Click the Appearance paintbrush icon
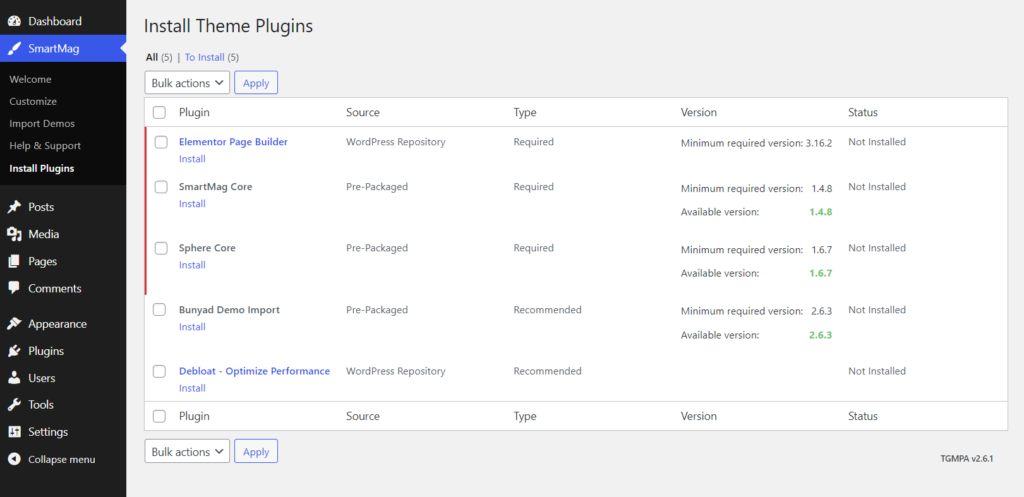Image resolution: width=1024 pixels, height=497 pixels. click(x=14, y=324)
